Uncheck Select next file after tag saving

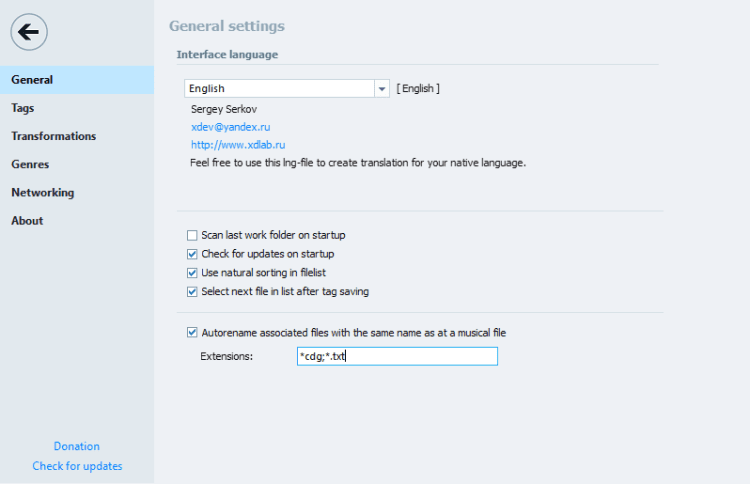[192, 291]
